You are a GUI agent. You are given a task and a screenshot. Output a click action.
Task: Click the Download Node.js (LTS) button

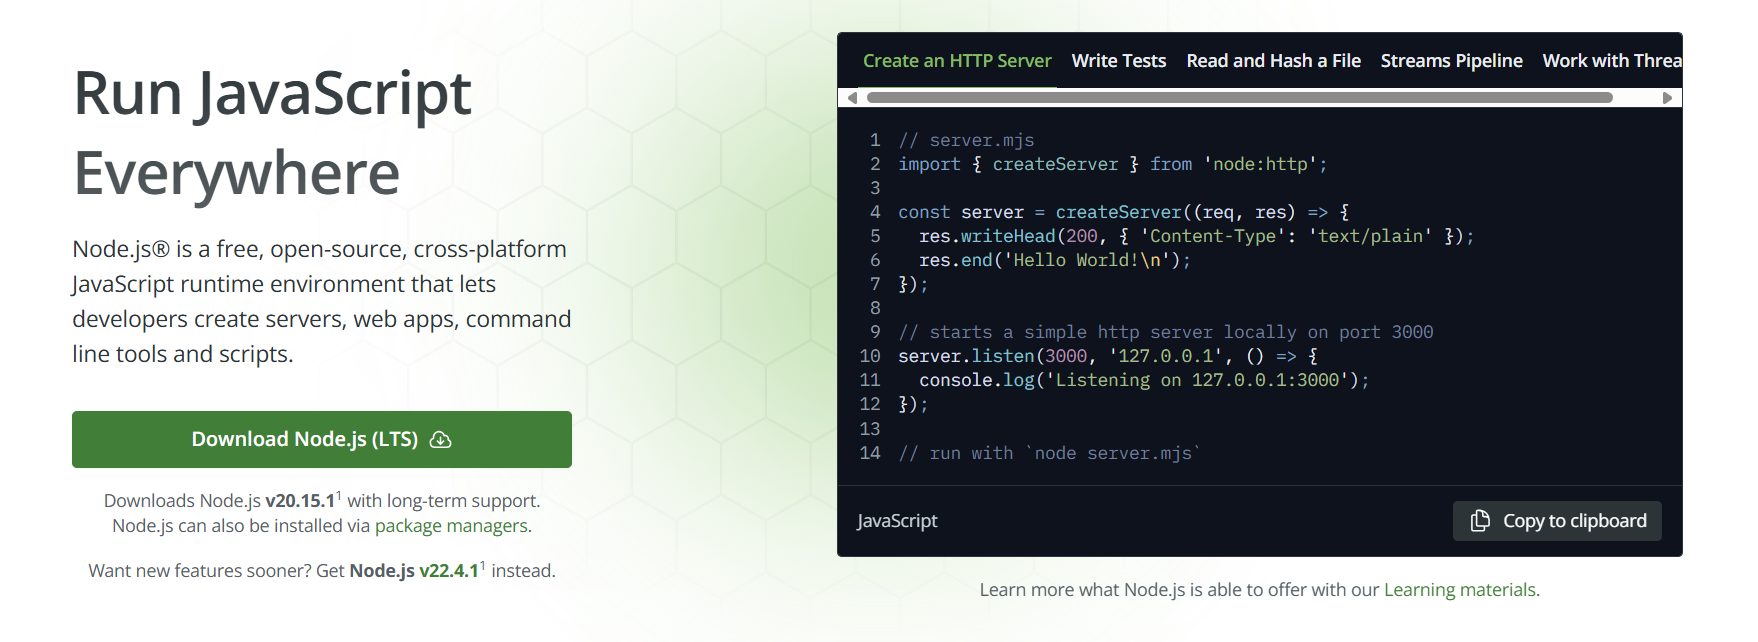tap(321, 439)
